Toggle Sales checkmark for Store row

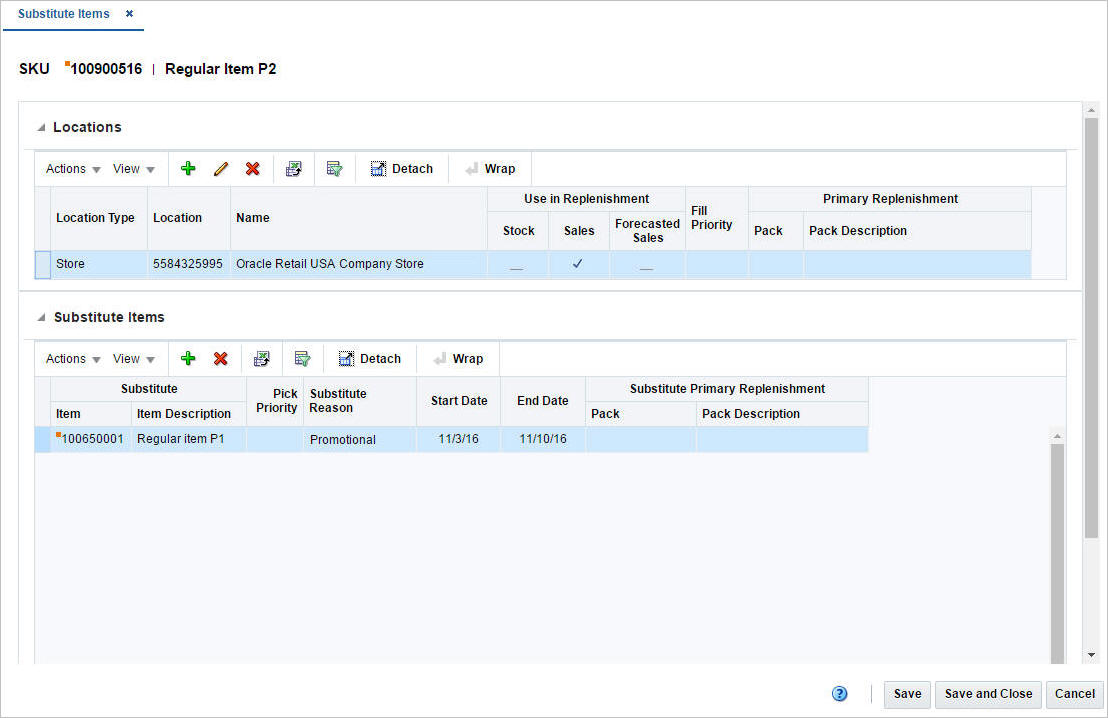tap(577, 264)
